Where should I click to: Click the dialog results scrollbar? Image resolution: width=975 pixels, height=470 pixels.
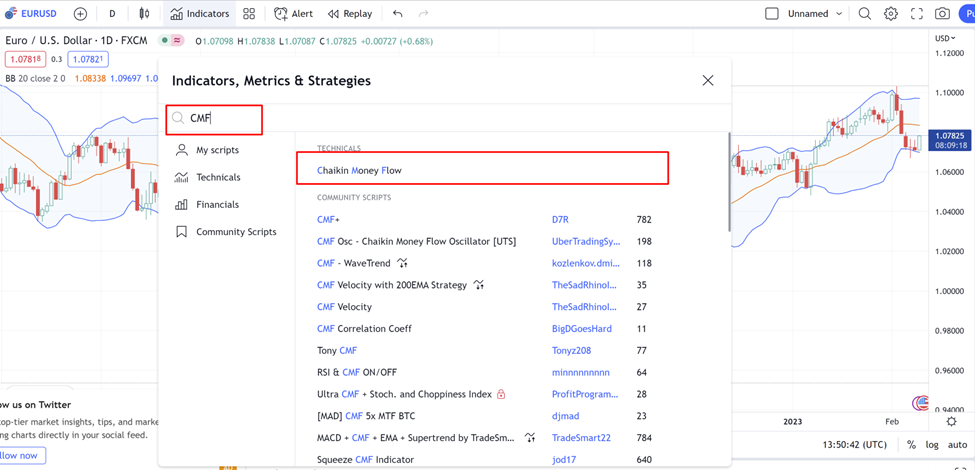click(x=729, y=182)
